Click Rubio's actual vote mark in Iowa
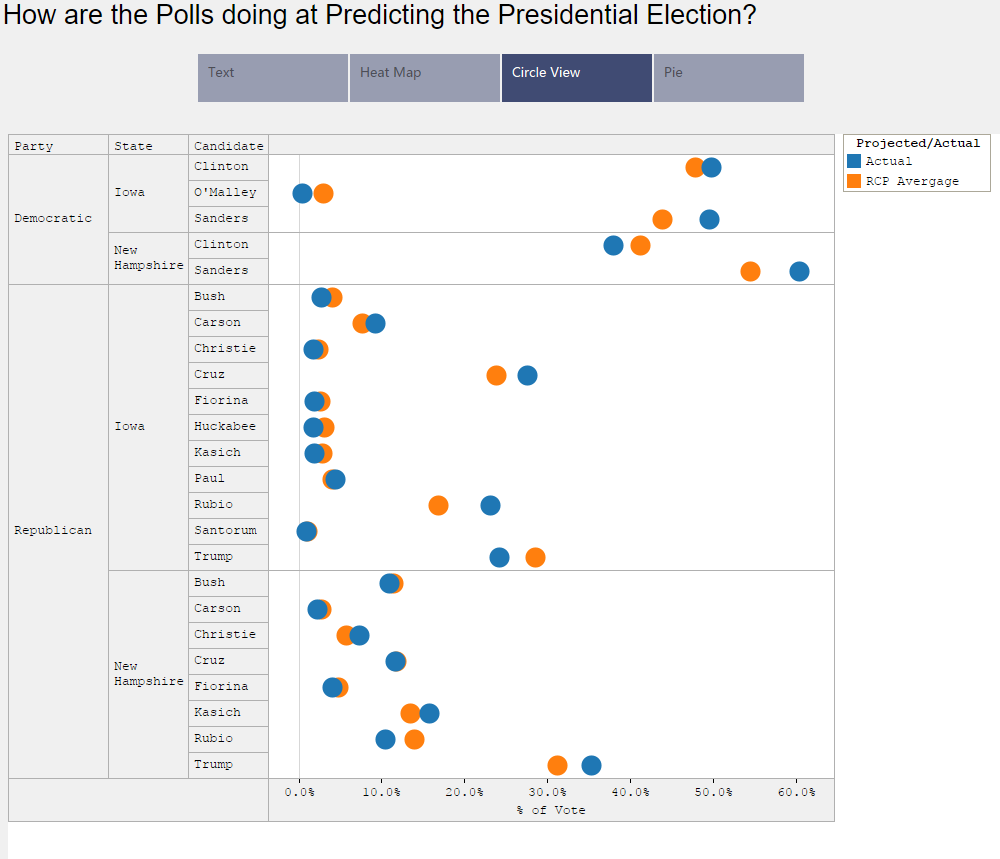This screenshot has width=1000, height=859. (490, 505)
